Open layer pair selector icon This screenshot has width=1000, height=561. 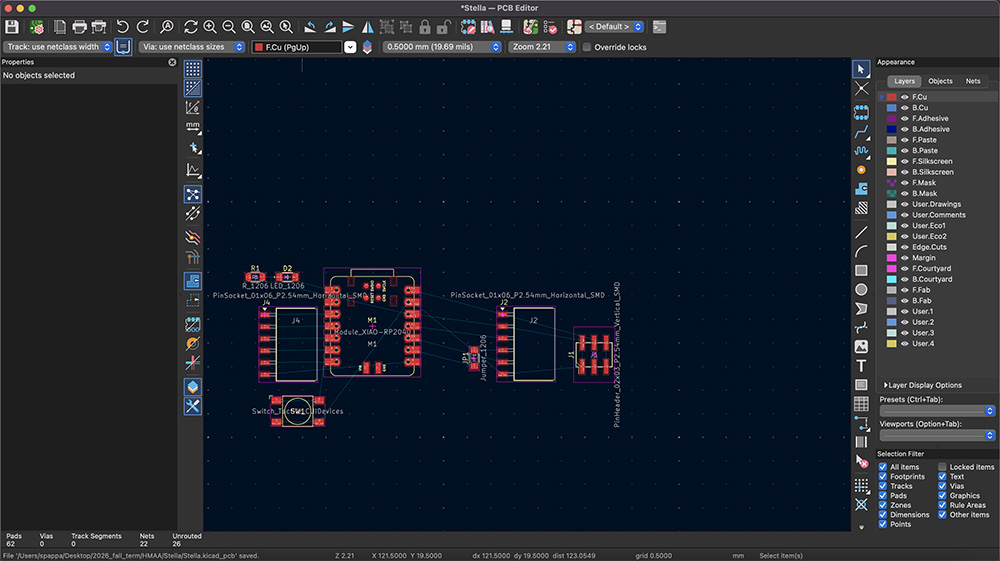pyautogui.click(x=367, y=47)
